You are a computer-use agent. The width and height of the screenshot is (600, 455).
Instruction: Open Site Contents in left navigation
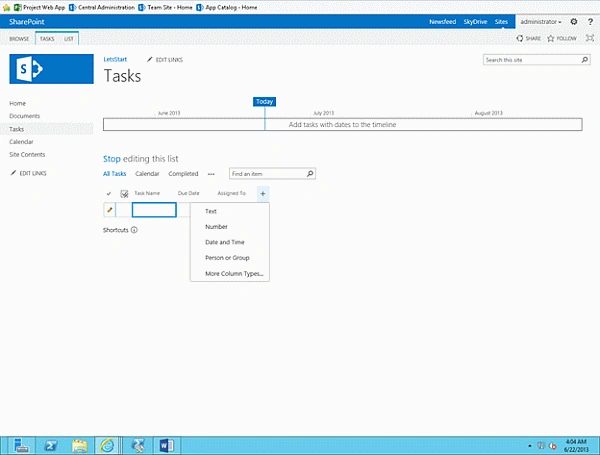[x=27, y=155]
